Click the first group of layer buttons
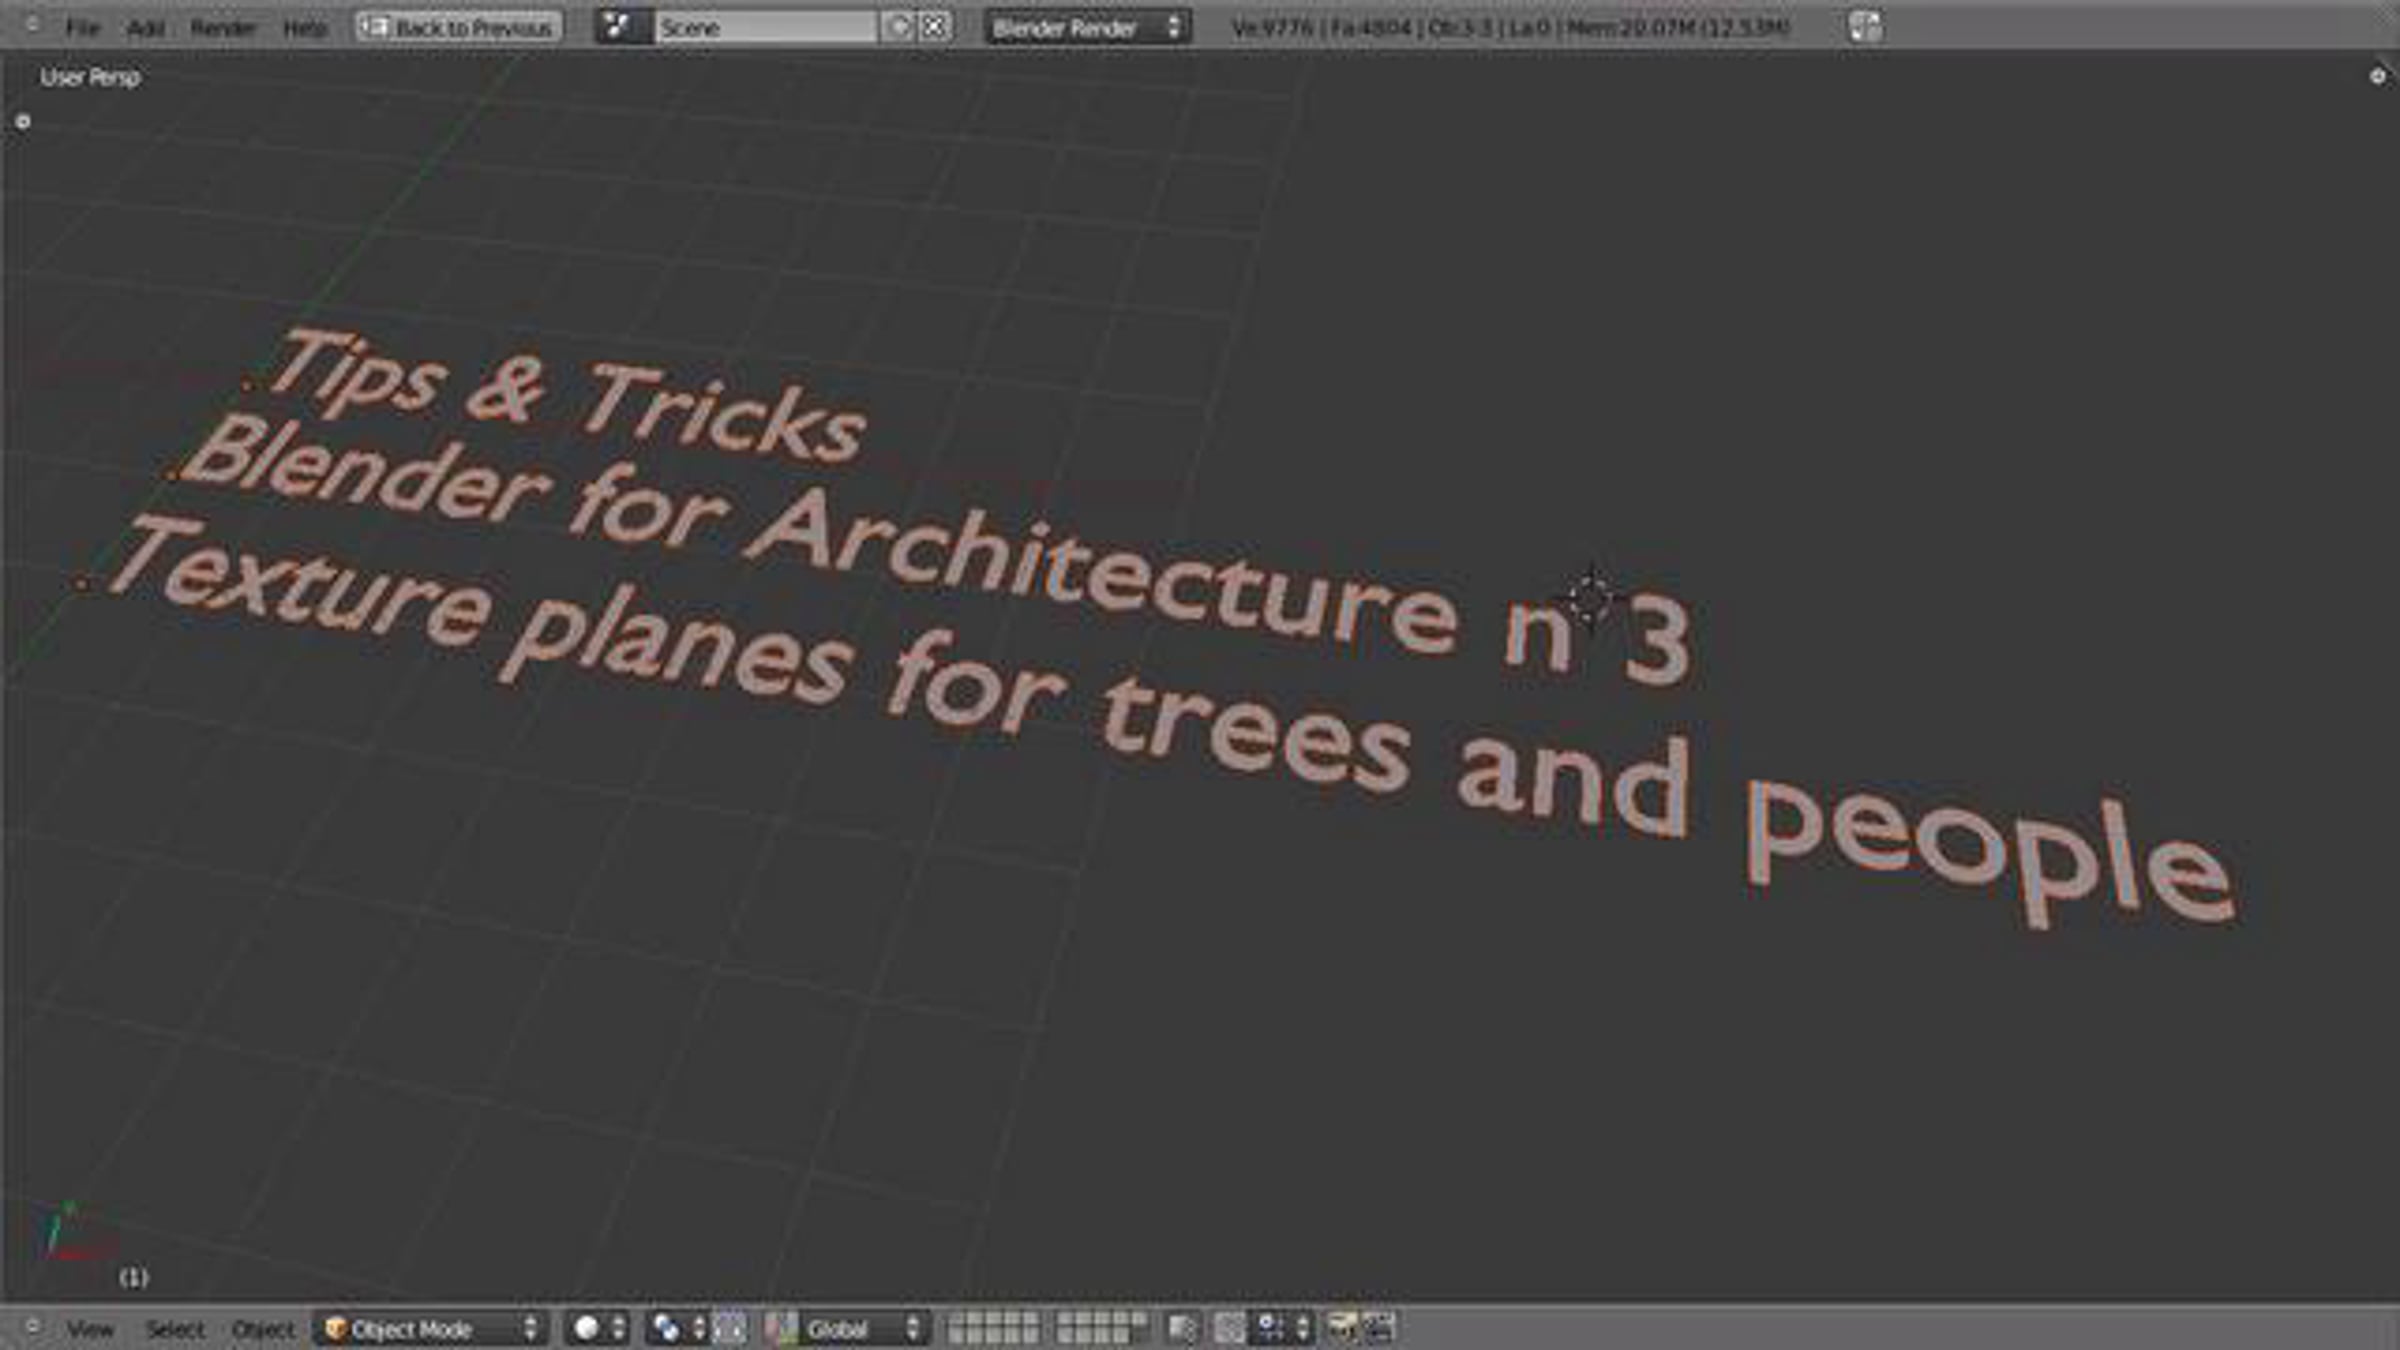 993,1328
